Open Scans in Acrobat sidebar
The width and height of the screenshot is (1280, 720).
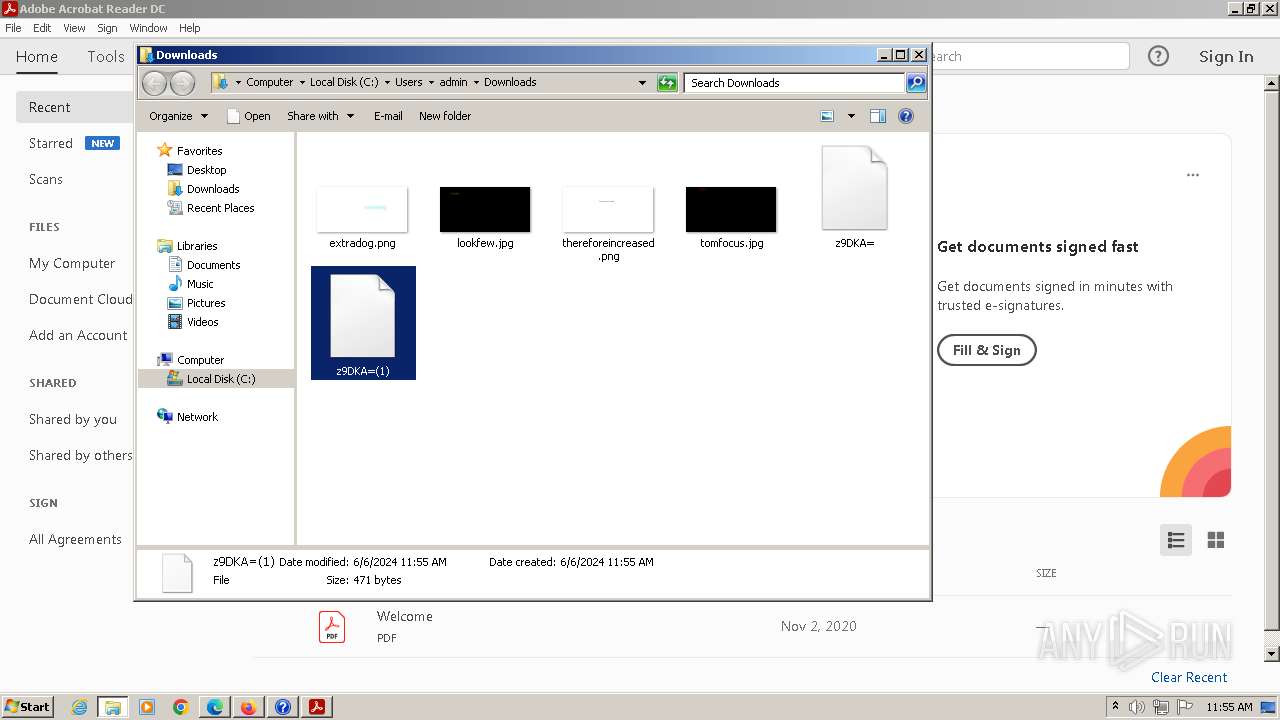tap(46, 179)
